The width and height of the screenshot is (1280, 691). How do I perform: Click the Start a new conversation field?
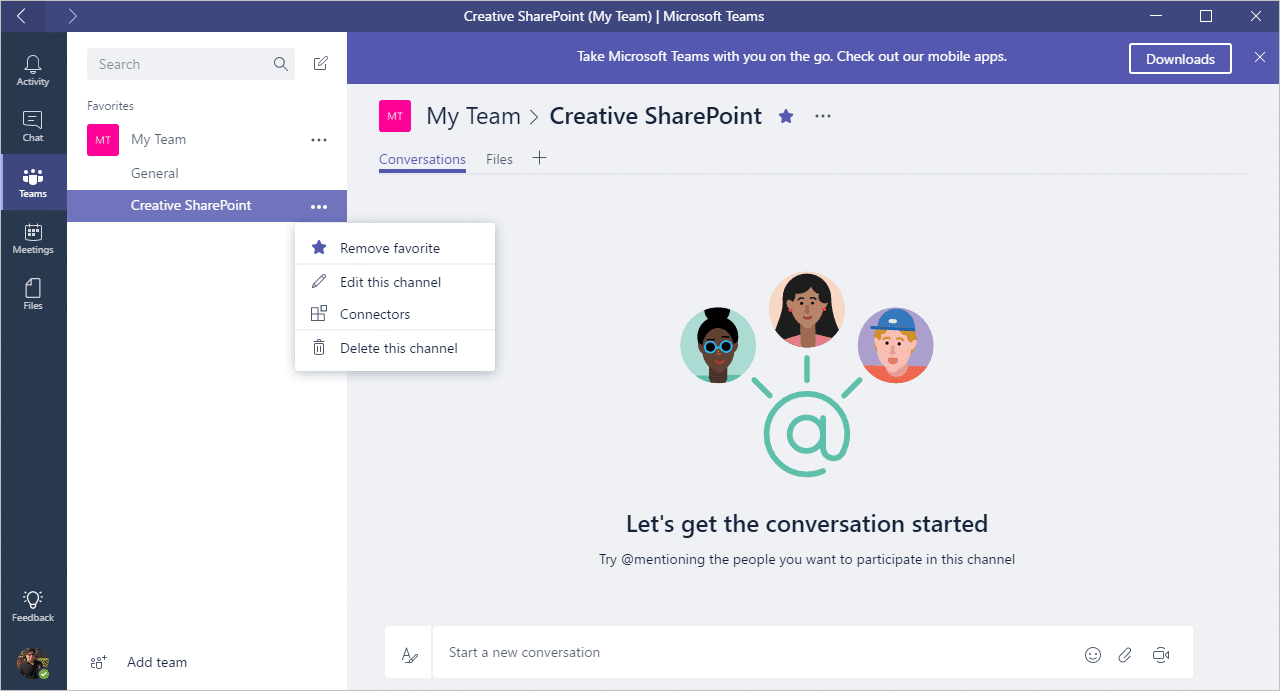pos(760,653)
